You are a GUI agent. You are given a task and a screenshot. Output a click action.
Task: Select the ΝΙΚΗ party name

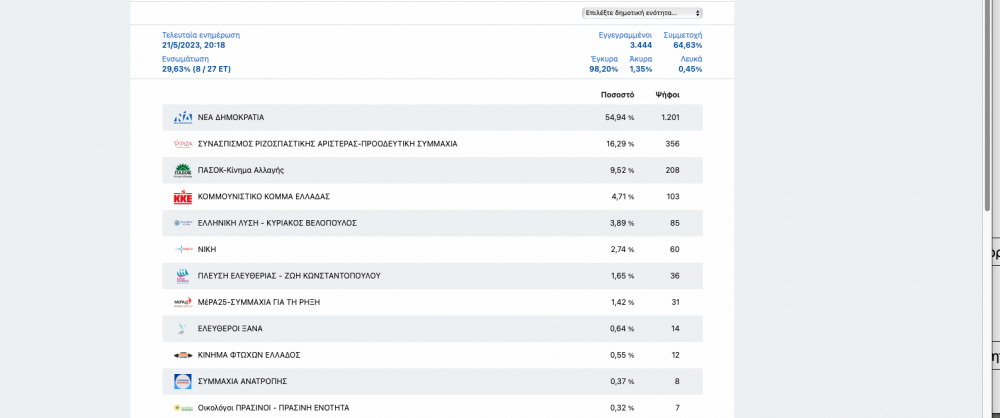click(x=207, y=250)
